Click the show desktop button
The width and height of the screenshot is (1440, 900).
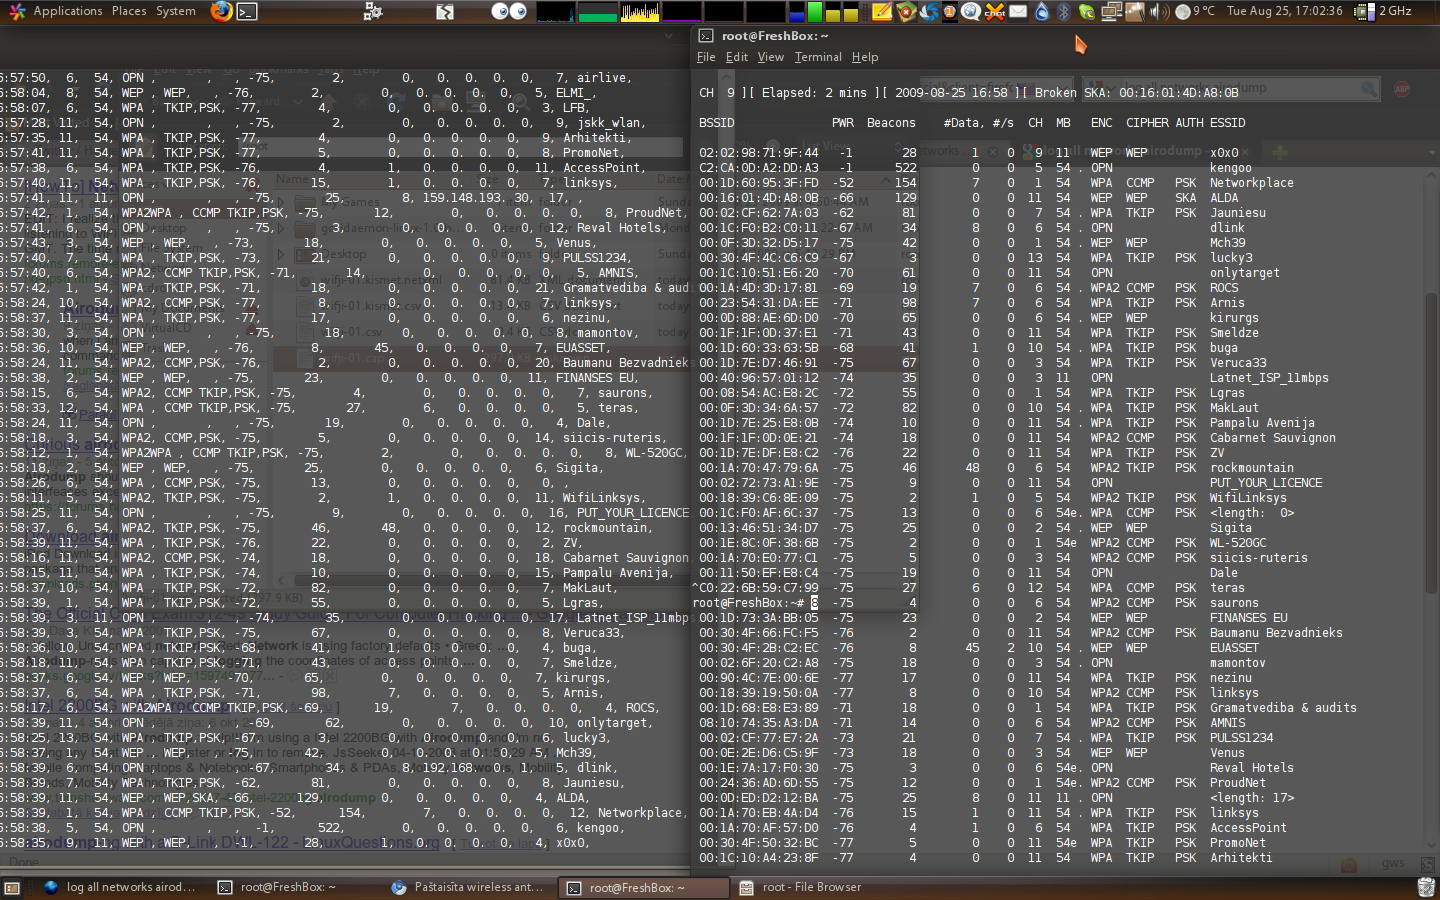click(12, 887)
